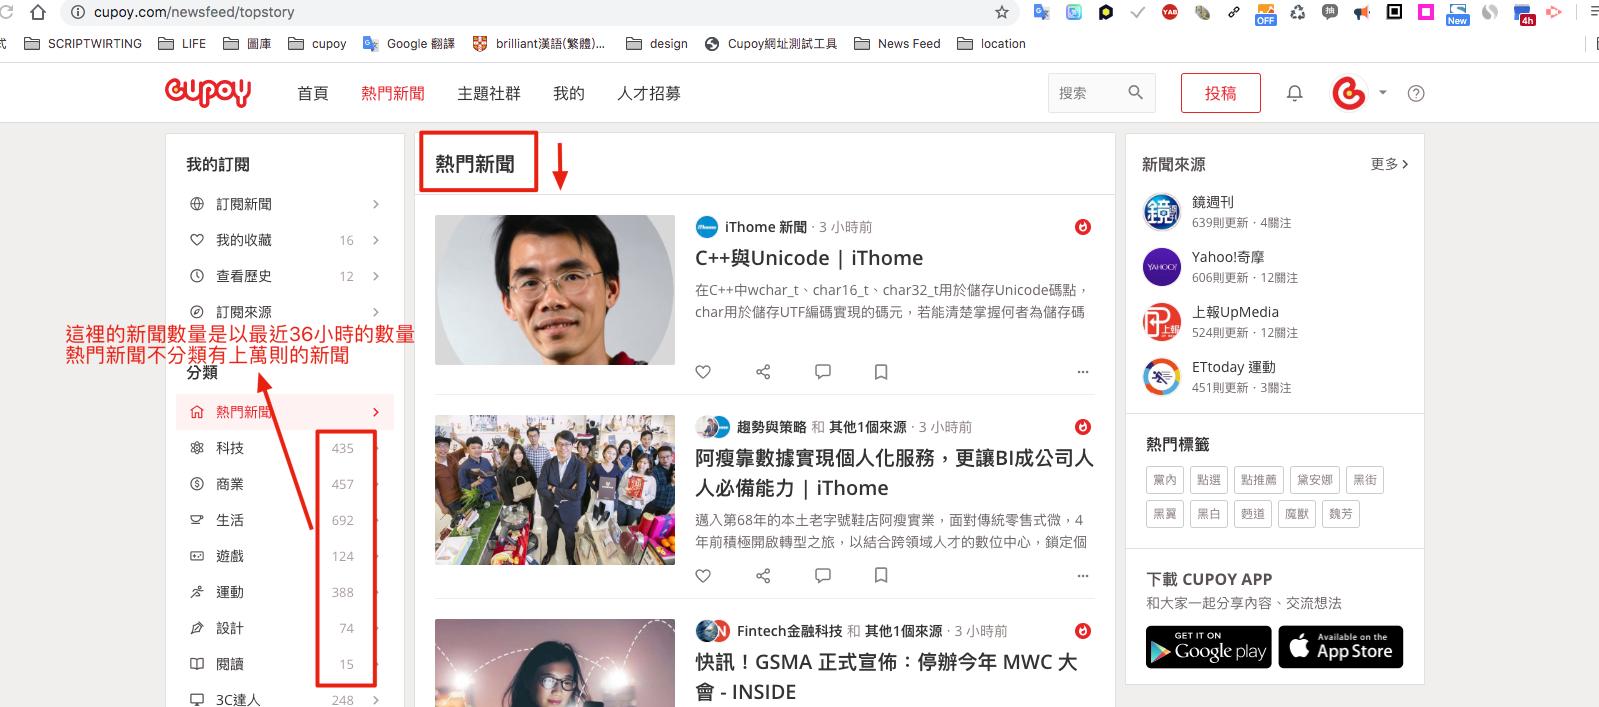Click ETtoday 運動 source logo
Image resolution: width=1599 pixels, height=707 pixels.
pyautogui.click(x=1162, y=377)
